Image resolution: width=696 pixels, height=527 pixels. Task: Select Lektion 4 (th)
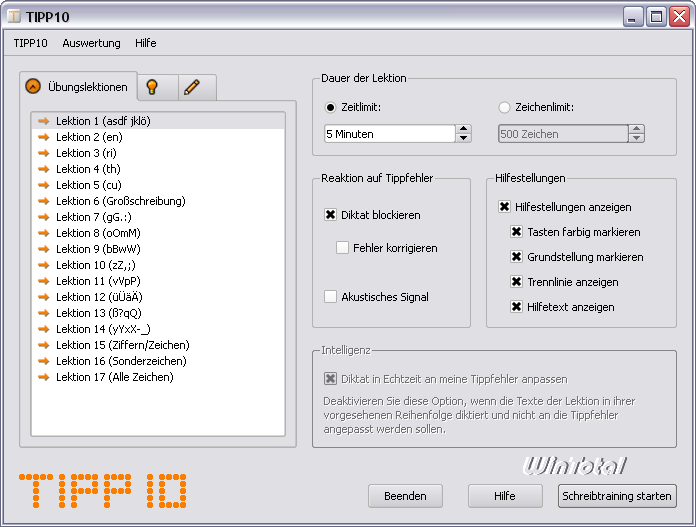158,169
